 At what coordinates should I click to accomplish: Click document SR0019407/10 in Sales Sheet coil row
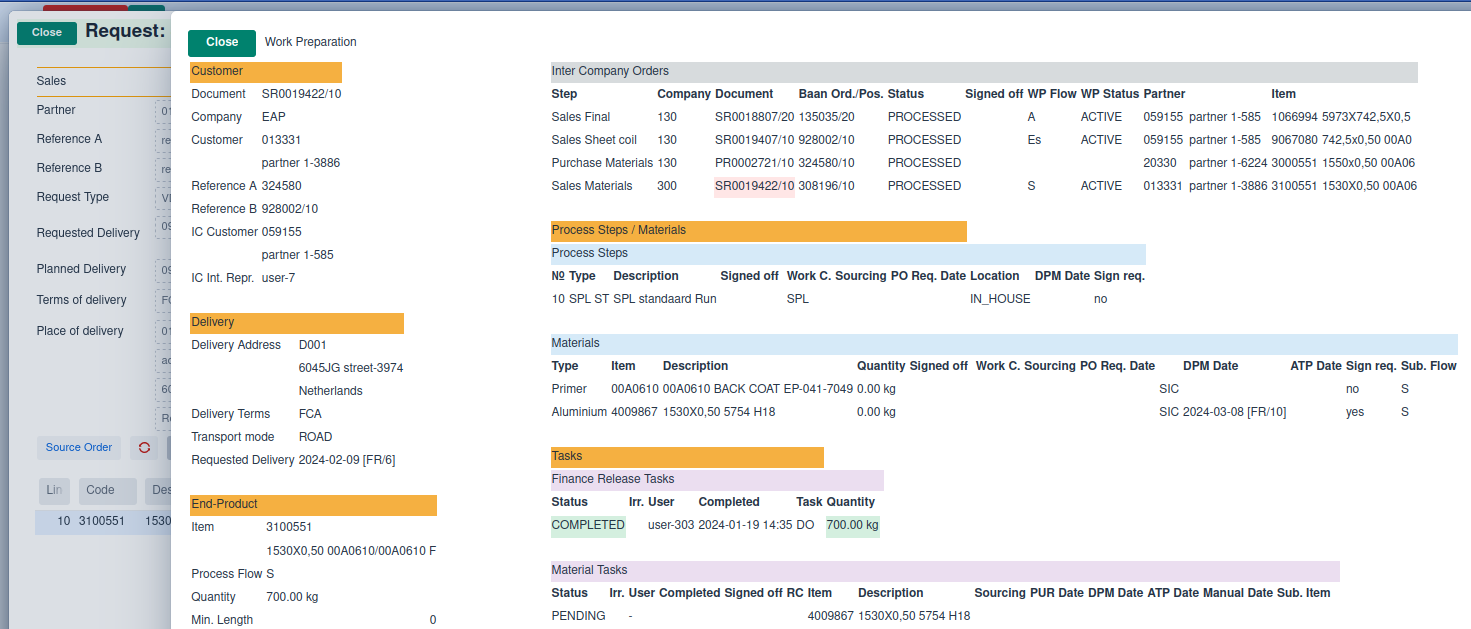754,140
